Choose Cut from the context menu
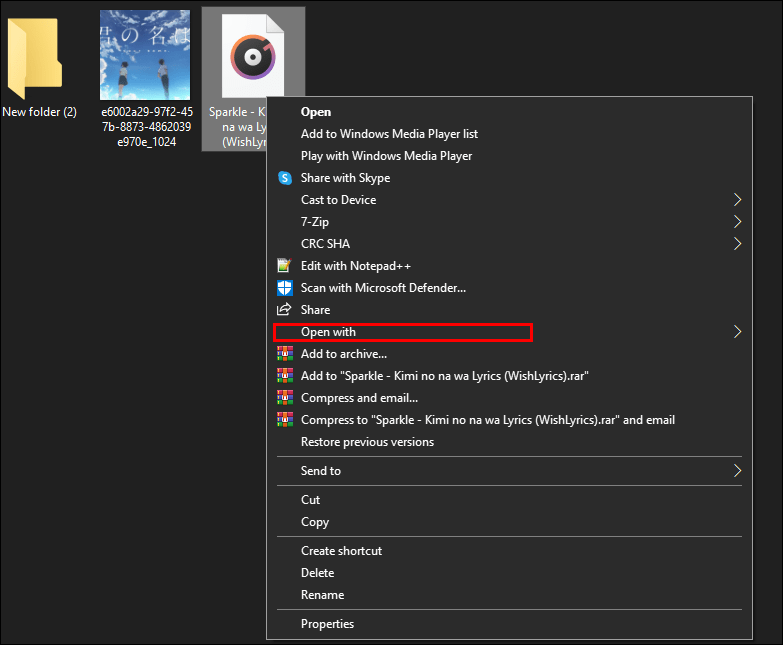 509,499
